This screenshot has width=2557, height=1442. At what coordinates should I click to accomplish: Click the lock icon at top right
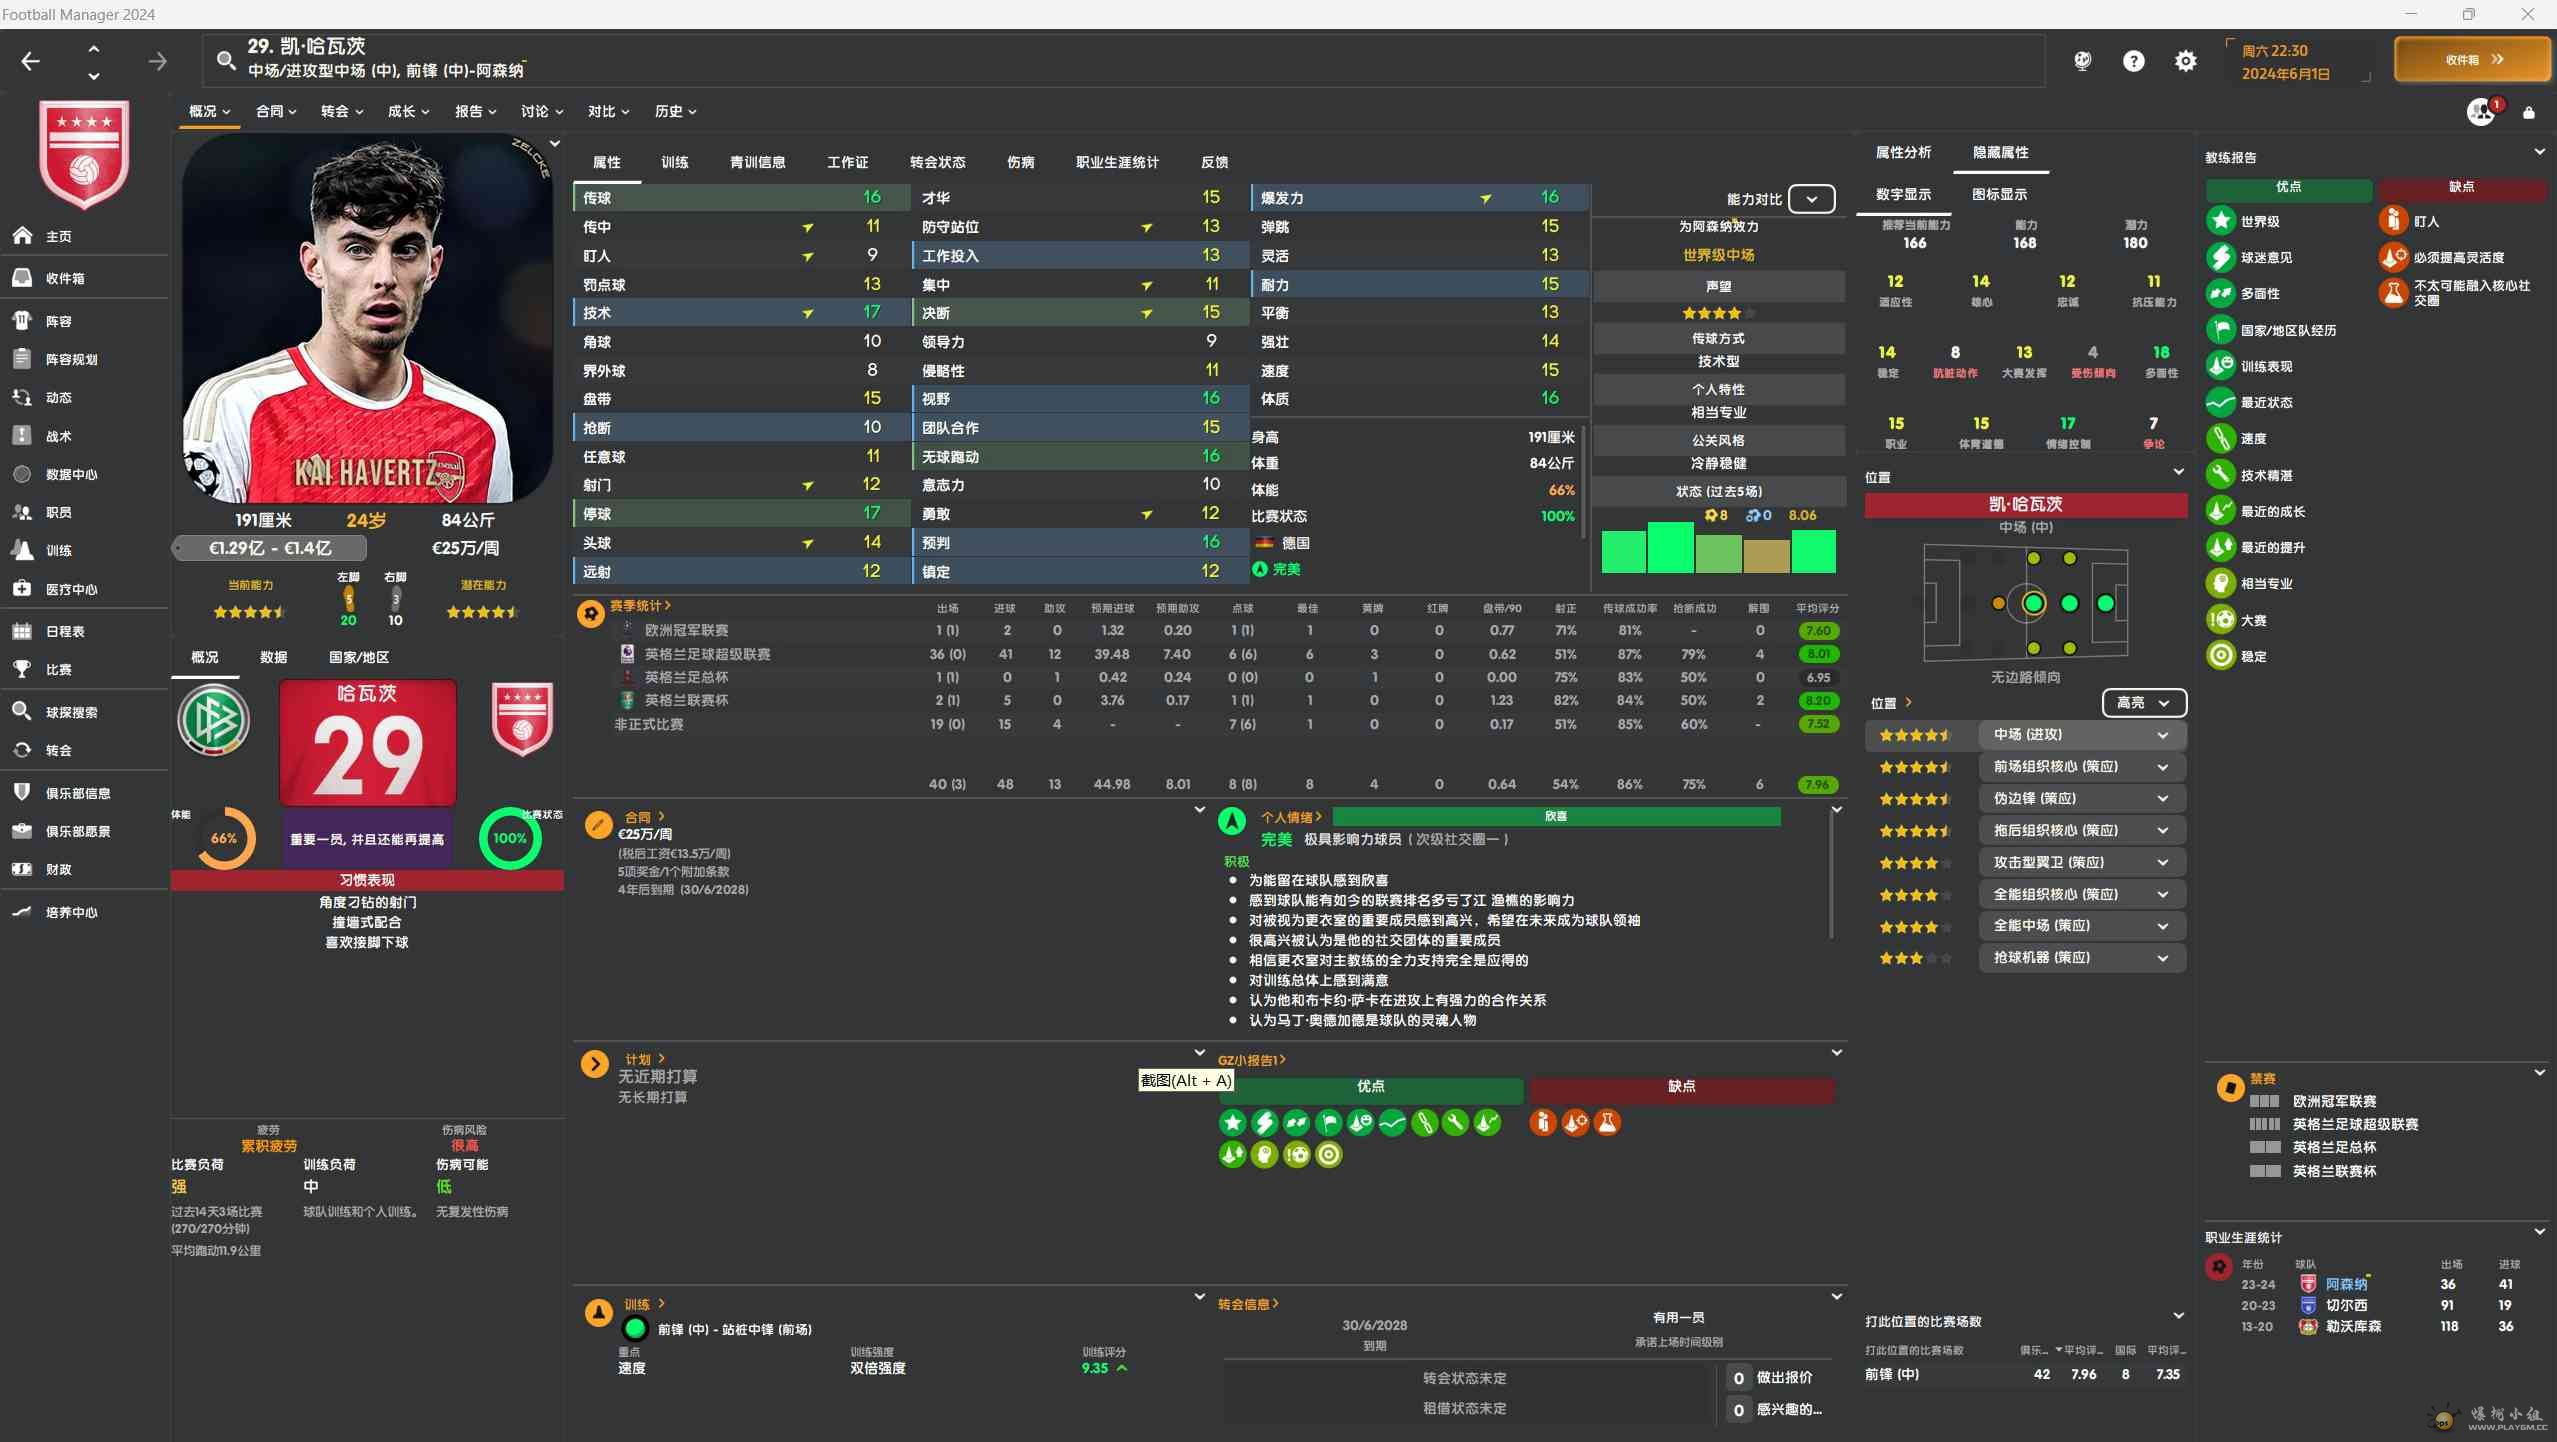[x=2528, y=112]
